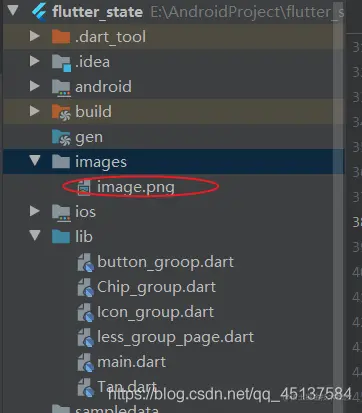The image size is (362, 413).
Task: Click the gen generated-sources folder icon
Action: tap(61, 137)
